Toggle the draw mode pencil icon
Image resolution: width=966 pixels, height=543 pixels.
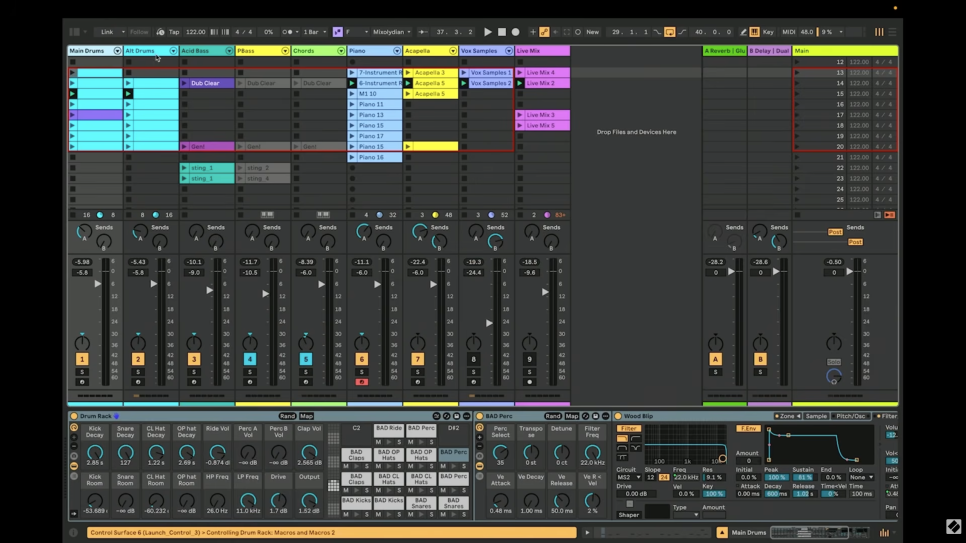tap(744, 32)
